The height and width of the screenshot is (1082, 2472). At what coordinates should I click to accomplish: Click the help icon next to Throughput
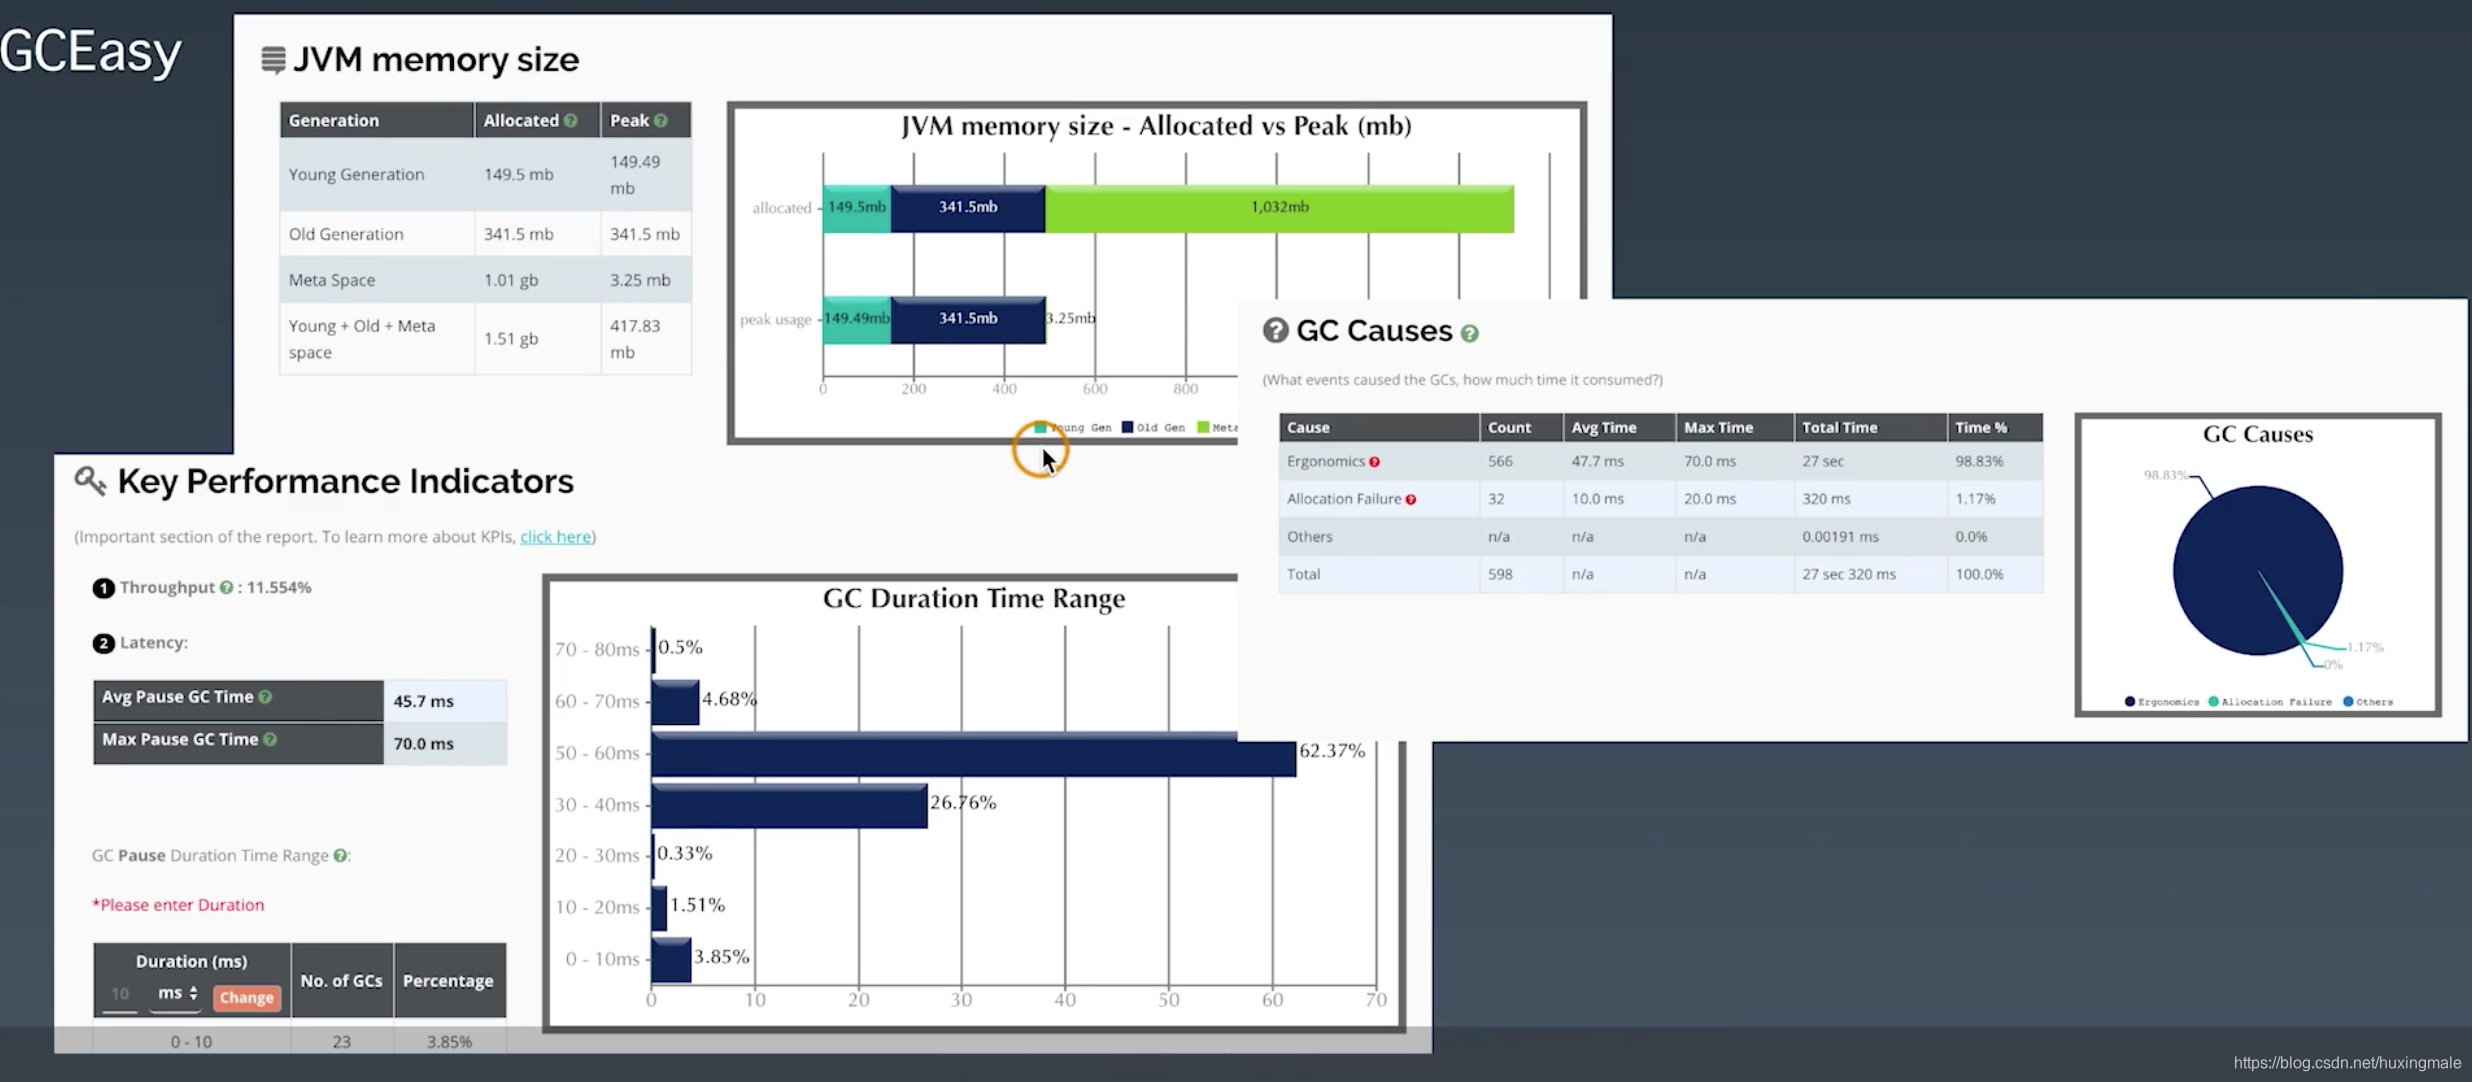(227, 588)
